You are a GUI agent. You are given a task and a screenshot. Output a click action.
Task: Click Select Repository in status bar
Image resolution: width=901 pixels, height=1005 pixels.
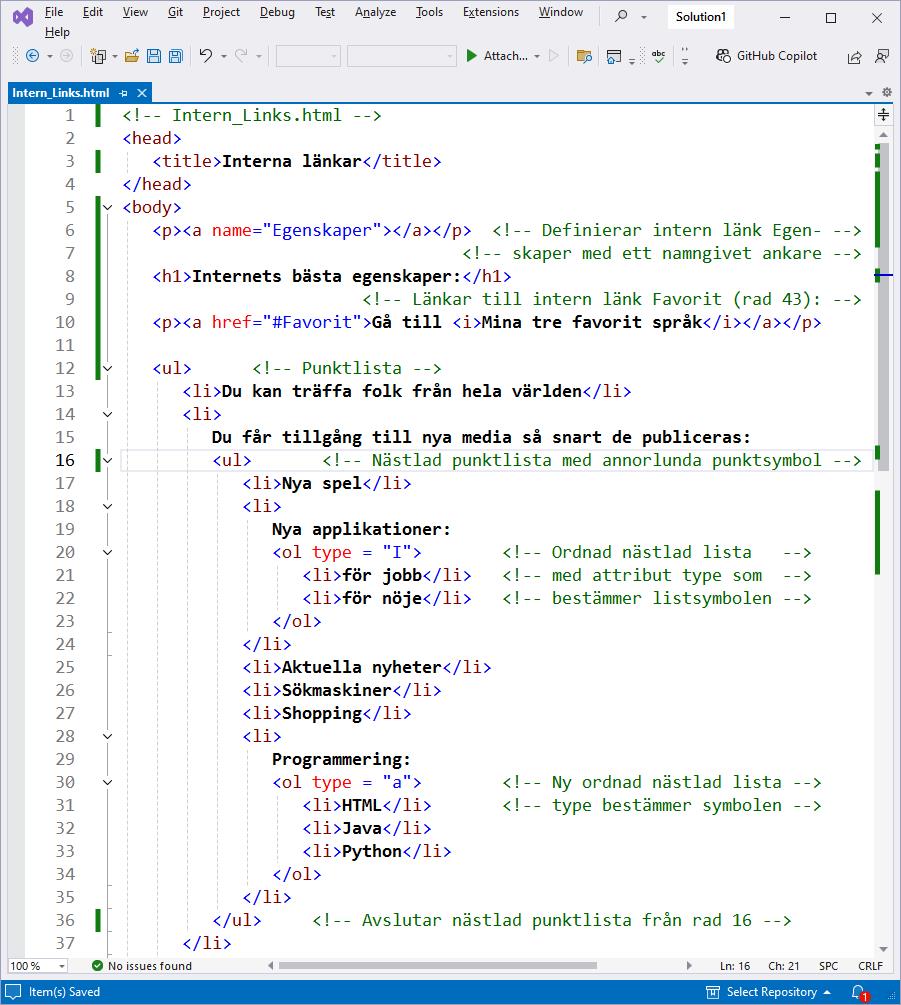[770, 992]
